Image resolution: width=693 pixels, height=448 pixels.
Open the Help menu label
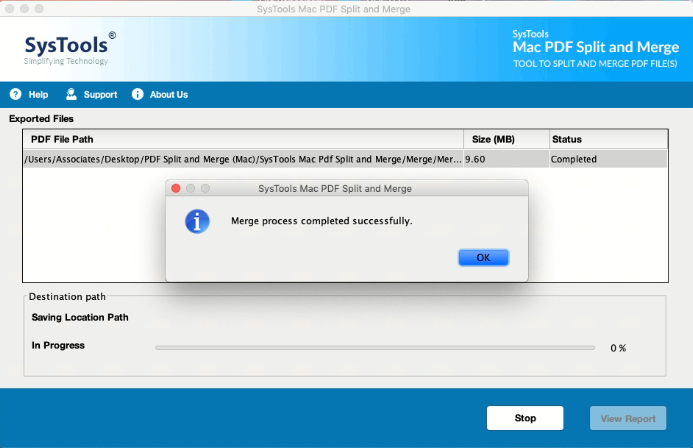pos(38,95)
